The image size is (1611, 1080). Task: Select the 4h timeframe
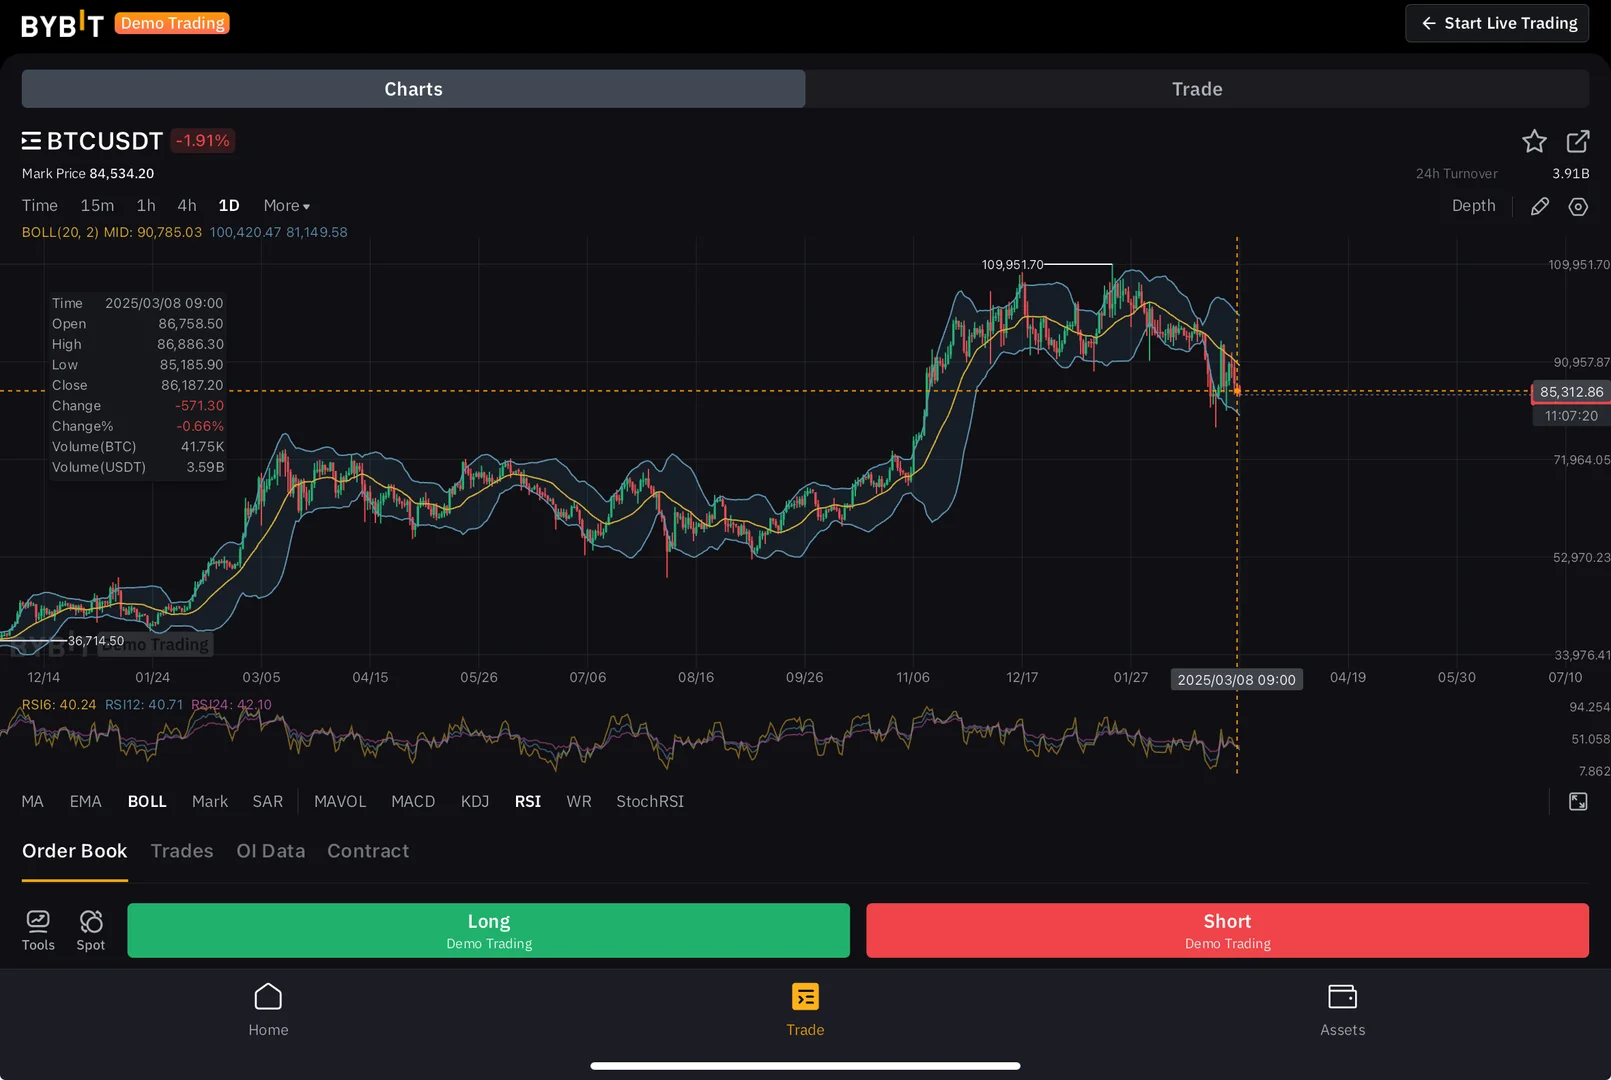(187, 206)
